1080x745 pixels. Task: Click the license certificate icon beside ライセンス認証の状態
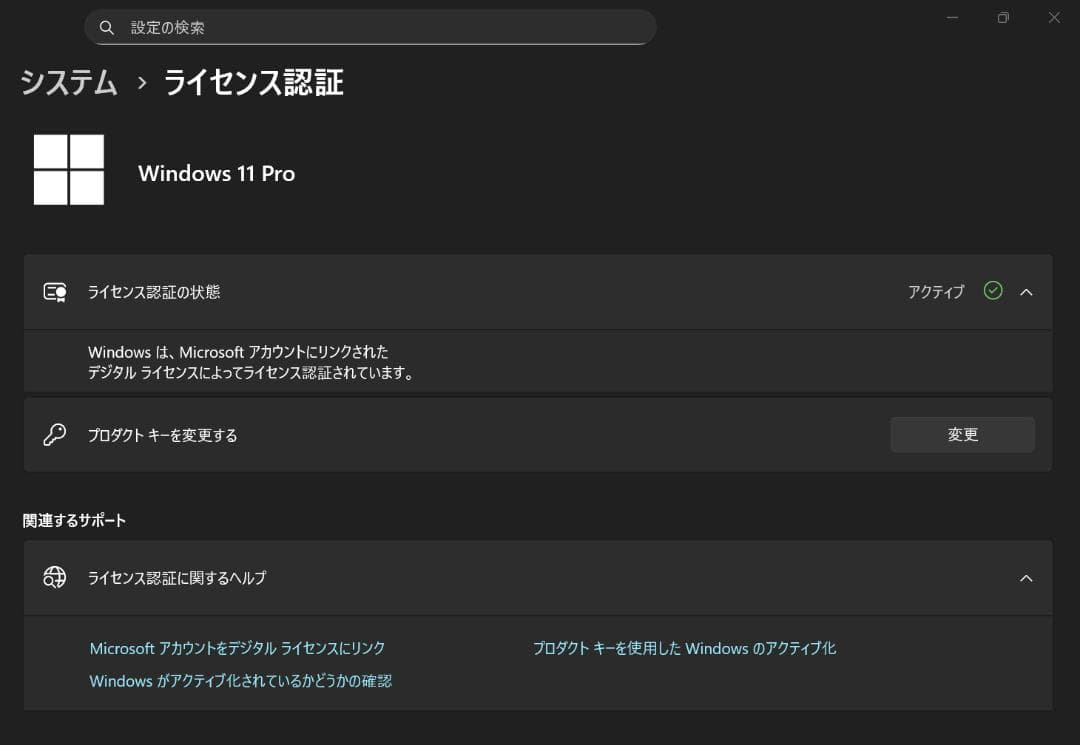(54, 292)
